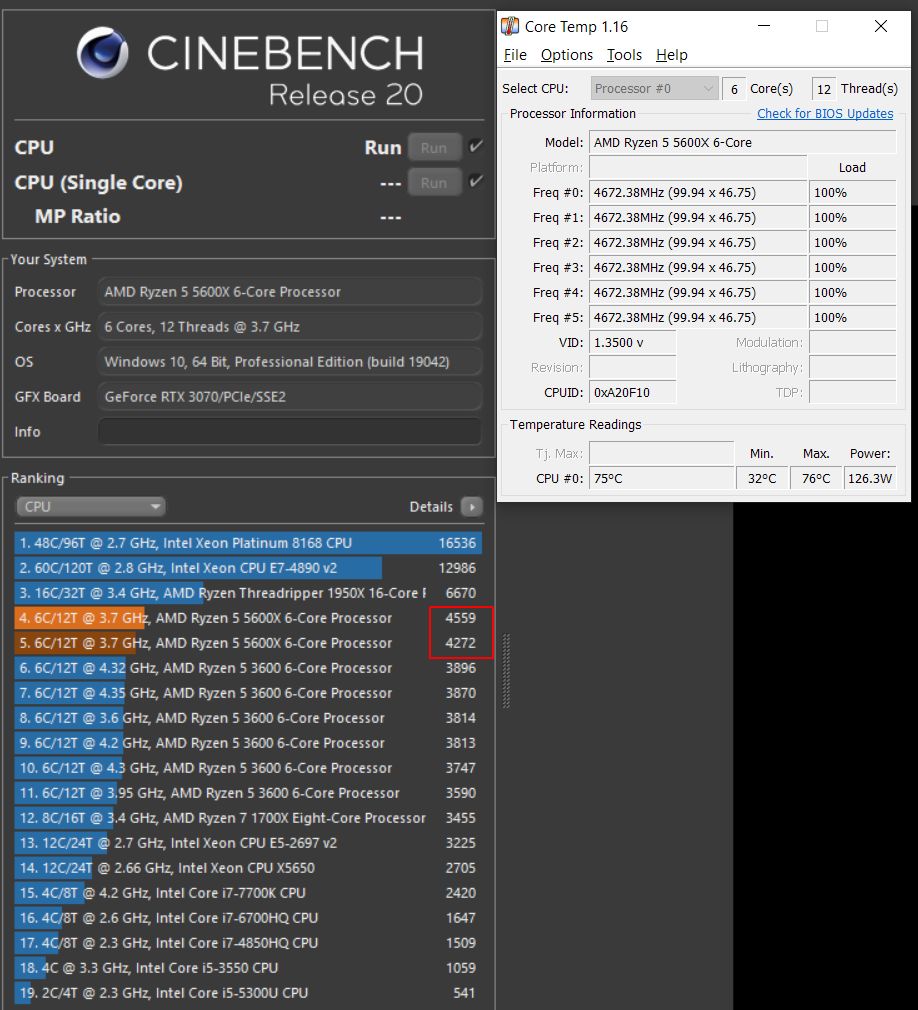Select ranking row 16 Core i7-6700HQ
Viewport: 918px width, 1010px height.
[x=248, y=918]
